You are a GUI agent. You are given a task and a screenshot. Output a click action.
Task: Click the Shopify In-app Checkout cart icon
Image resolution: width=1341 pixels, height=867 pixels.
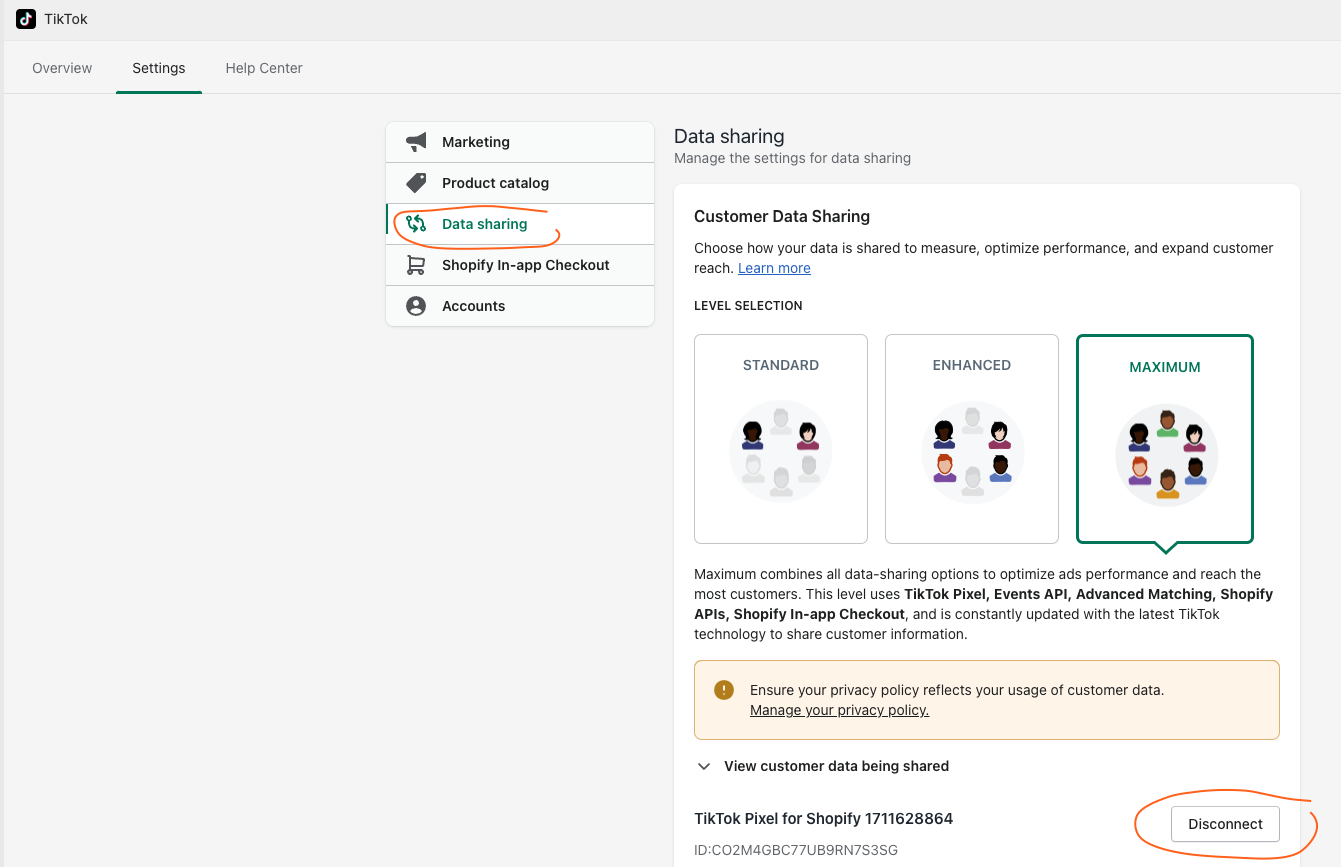pyautogui.click(x=416, y=265)
